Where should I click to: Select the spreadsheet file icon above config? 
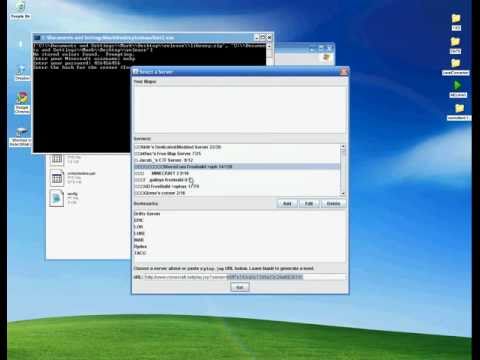pyautogui.click(x=57, y=178)
